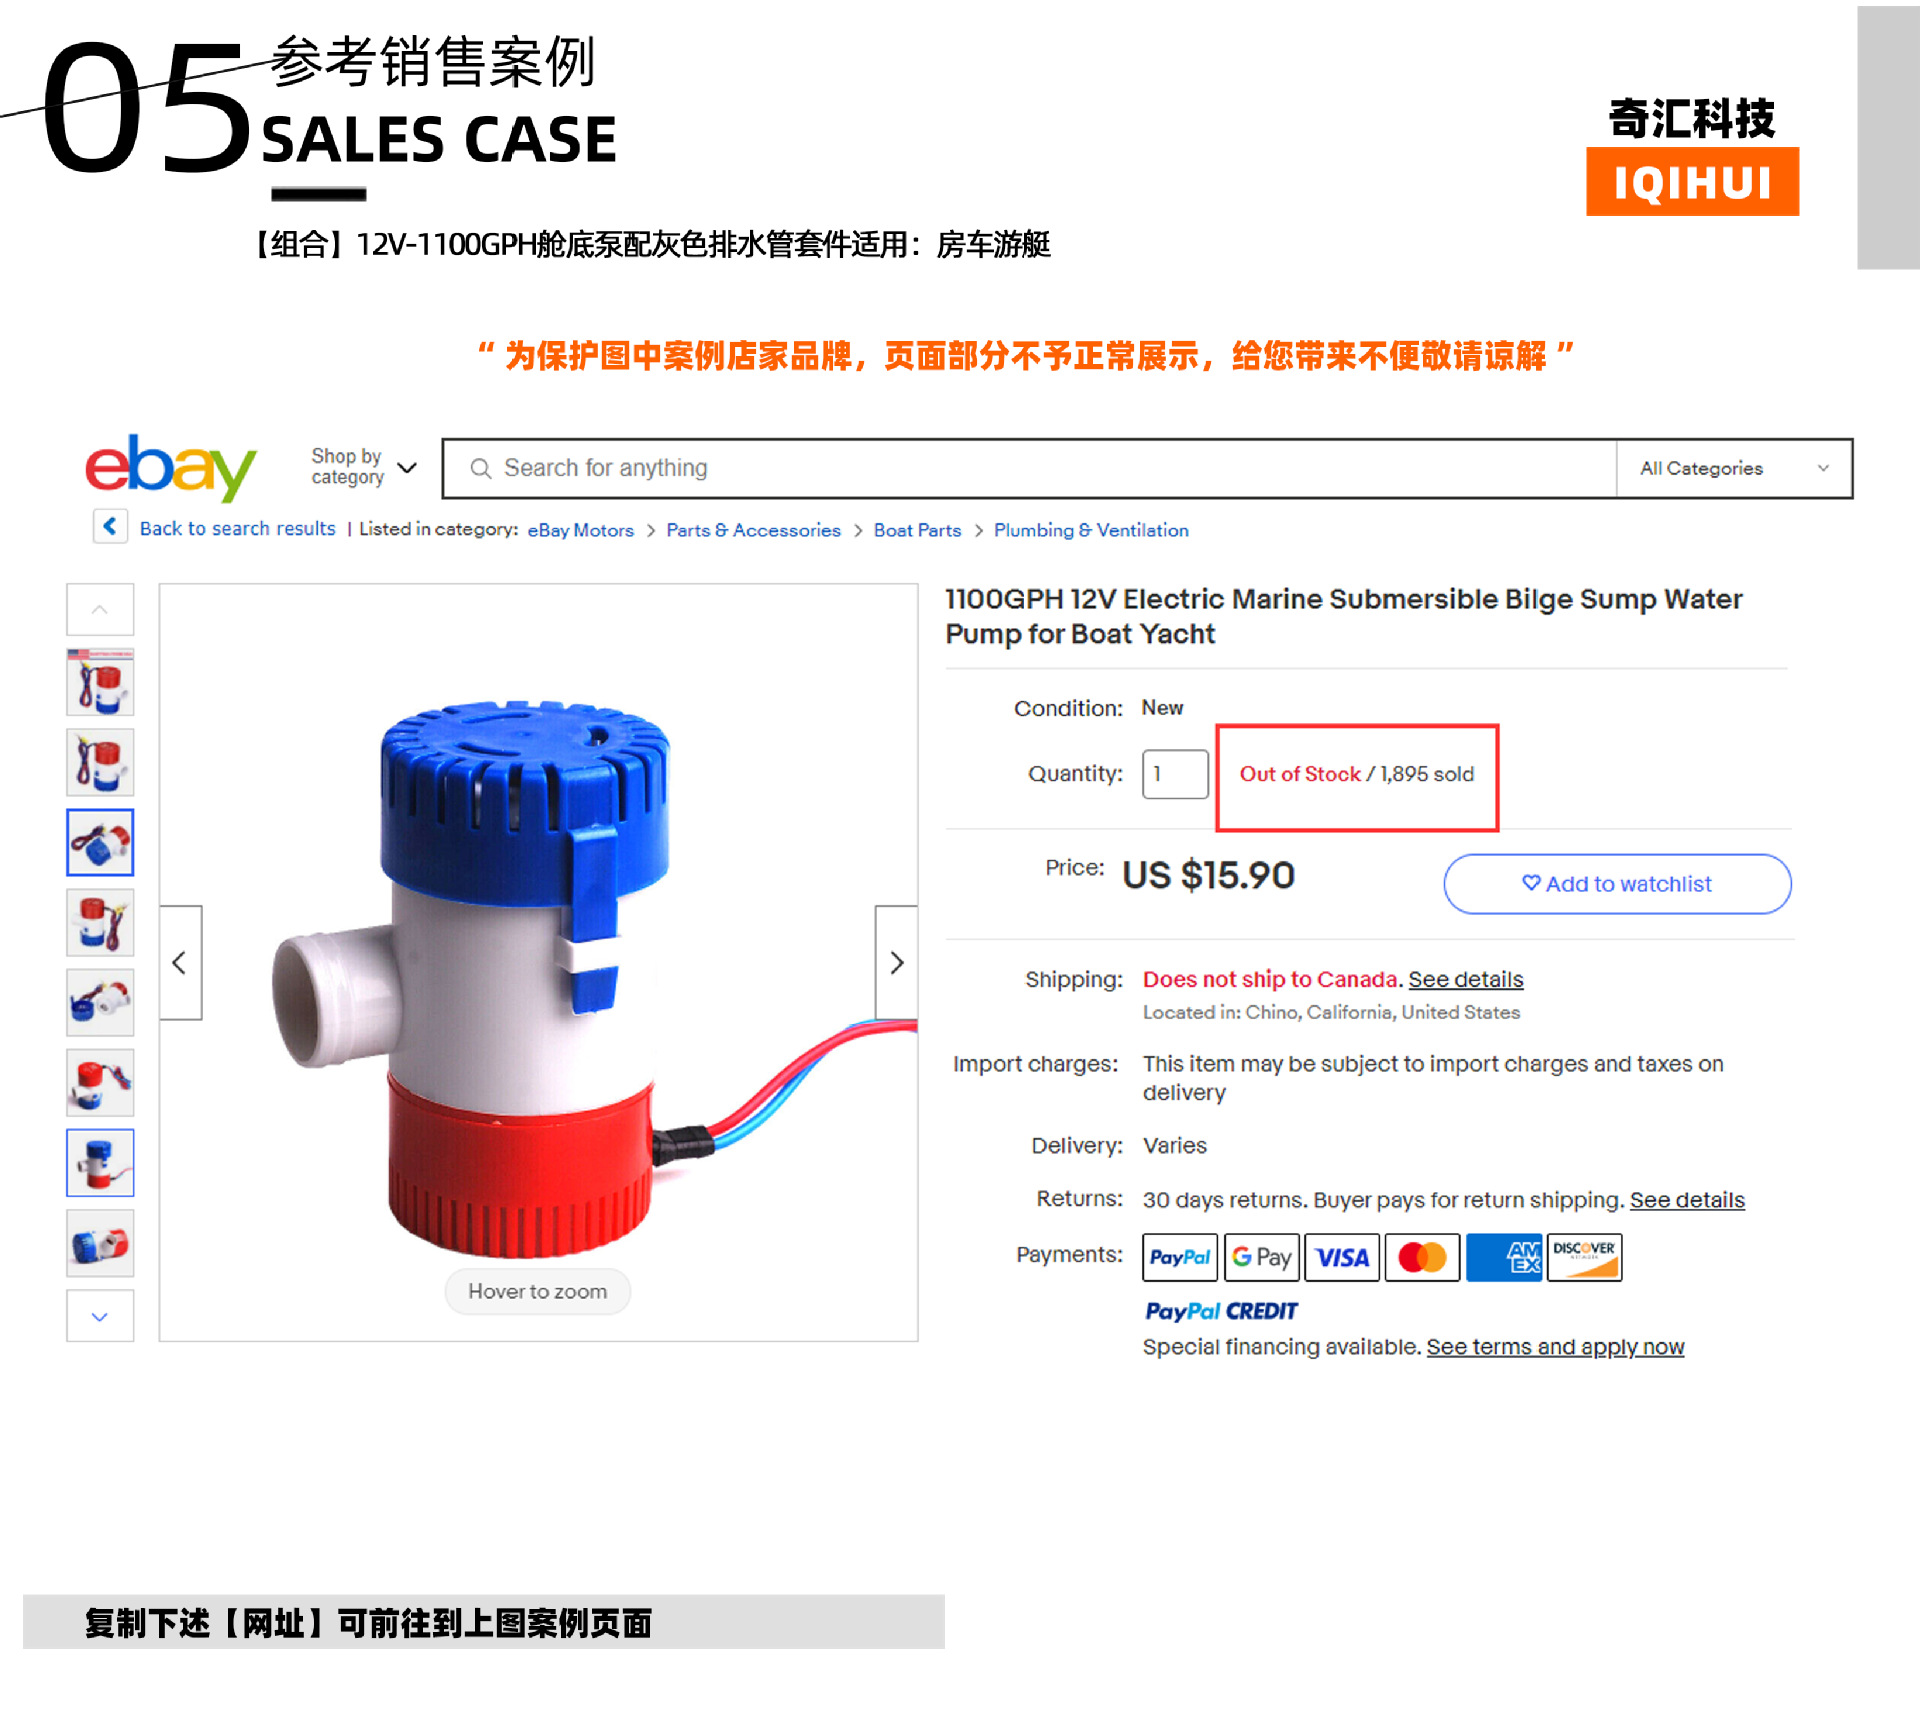
Task: Open See terms and apply now link
Action: (1555, 1347)
